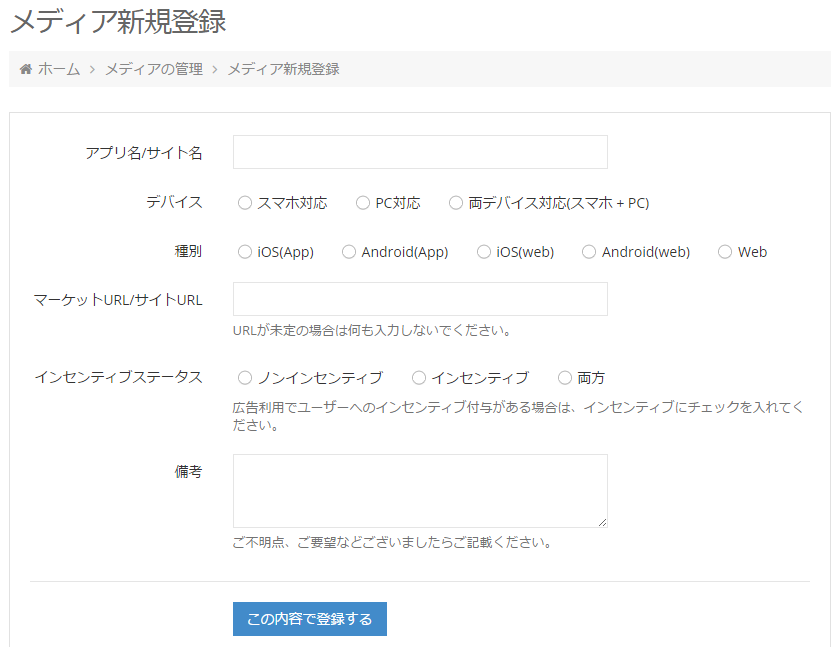Select ノンインセンティブ incentive status
The width and height of the screenshot is (840, 647).
(x=245, y=378)
